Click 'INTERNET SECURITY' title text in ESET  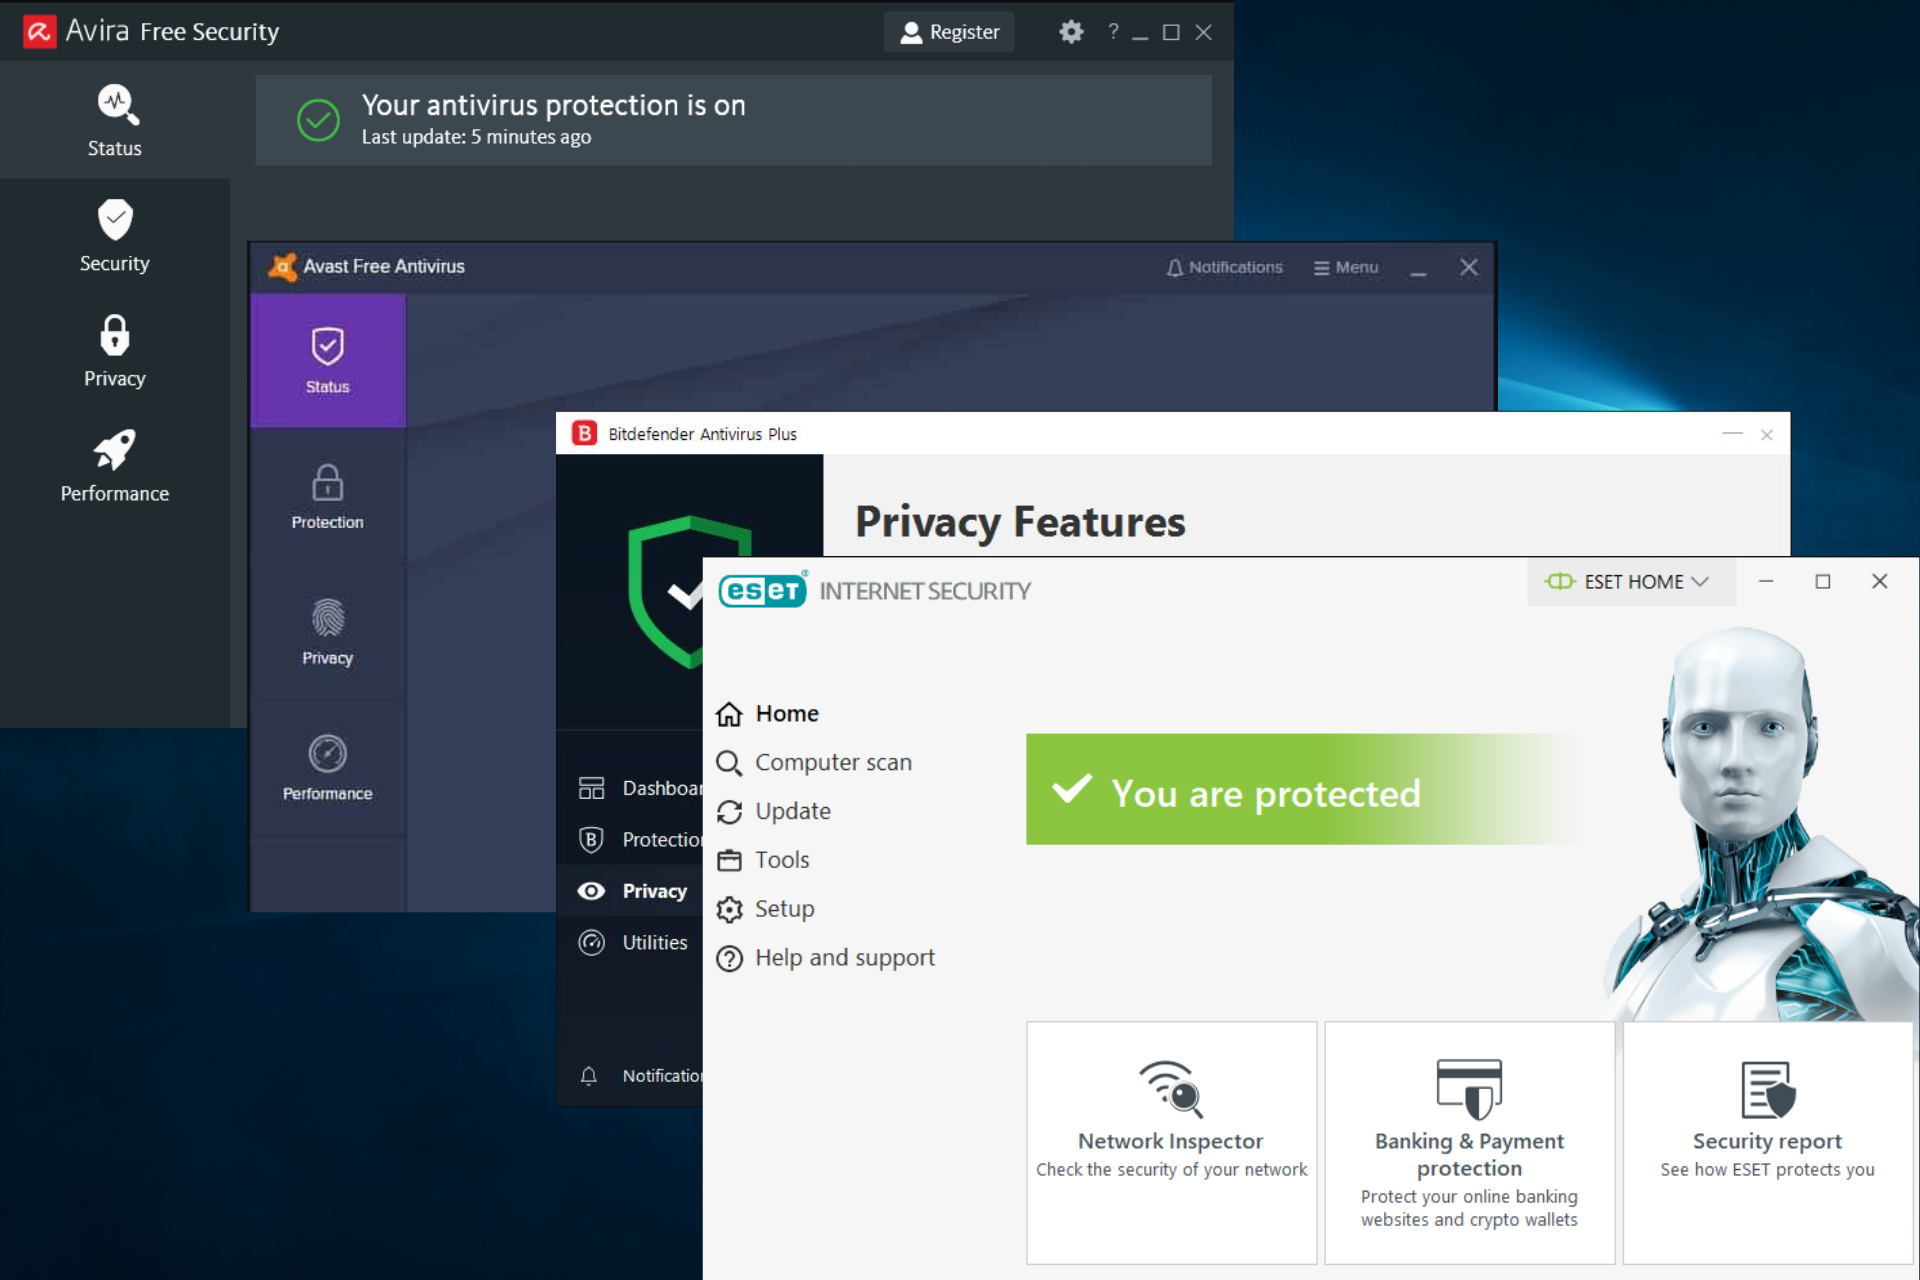click(x=925, y=591)
